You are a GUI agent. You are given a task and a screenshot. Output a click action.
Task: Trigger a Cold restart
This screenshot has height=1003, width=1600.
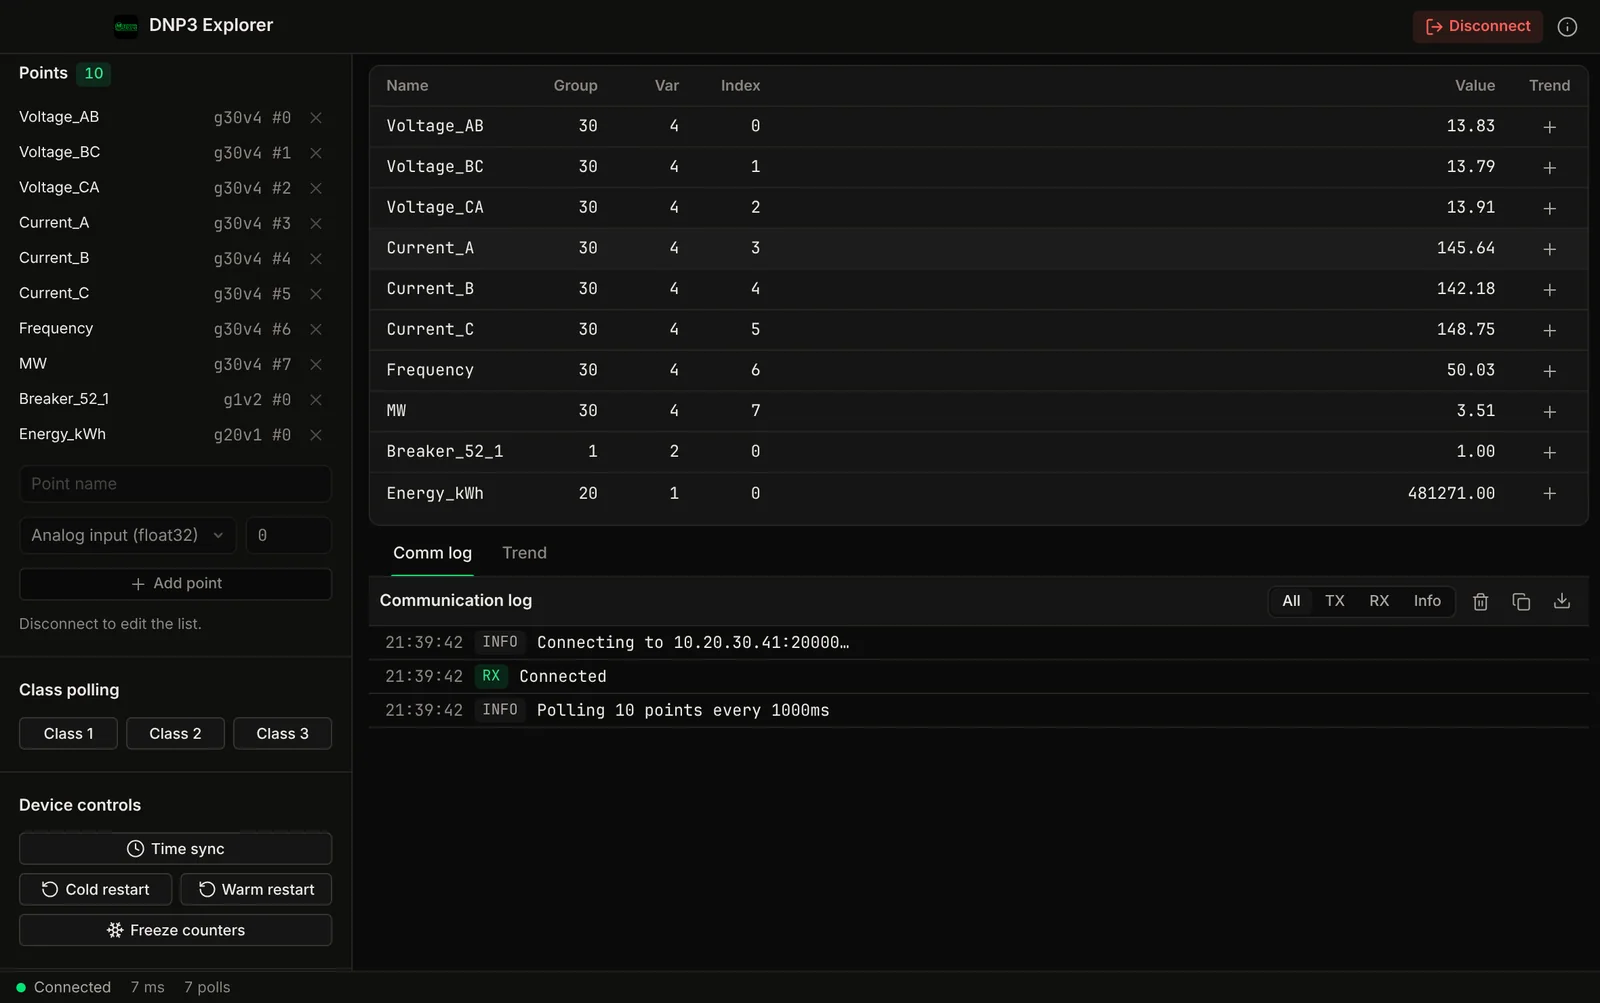(95, 889)
